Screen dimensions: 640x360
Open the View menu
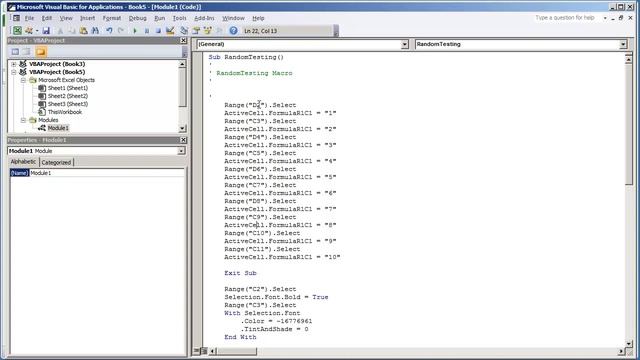tap(66, 18)
